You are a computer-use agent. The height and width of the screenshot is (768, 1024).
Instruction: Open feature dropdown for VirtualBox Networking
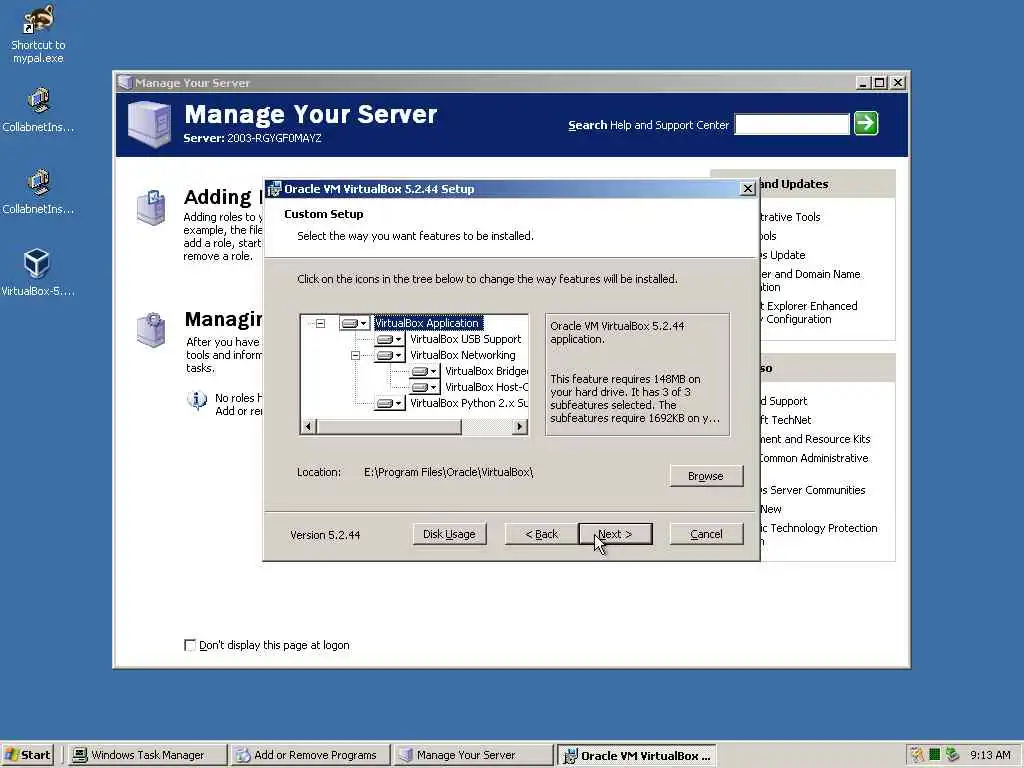pos(390,355)
